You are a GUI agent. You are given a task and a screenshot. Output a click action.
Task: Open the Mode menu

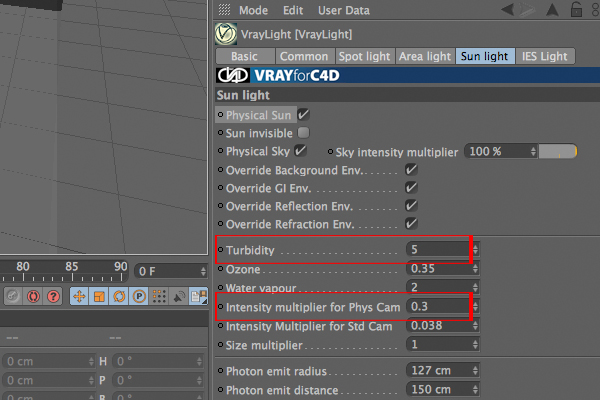(x=253, y=10)
